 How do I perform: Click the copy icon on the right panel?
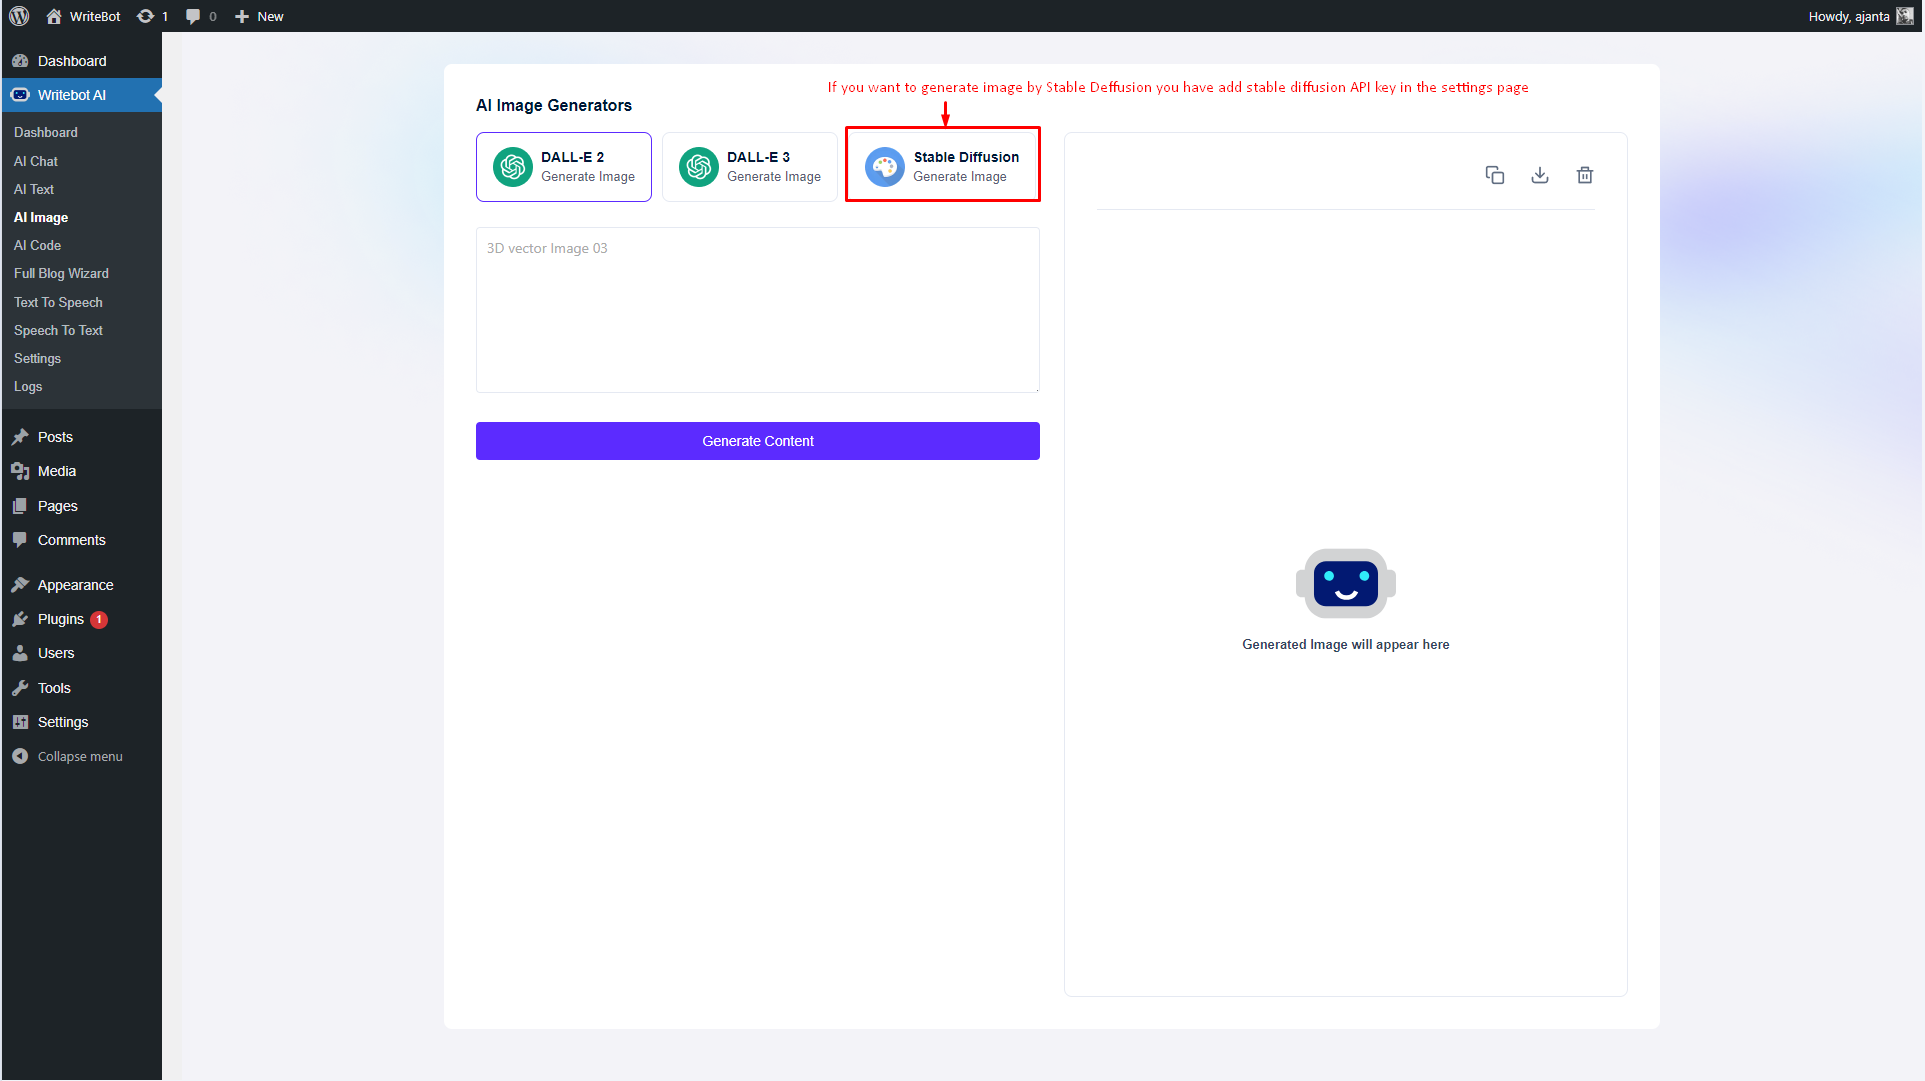click(1494, 174)
